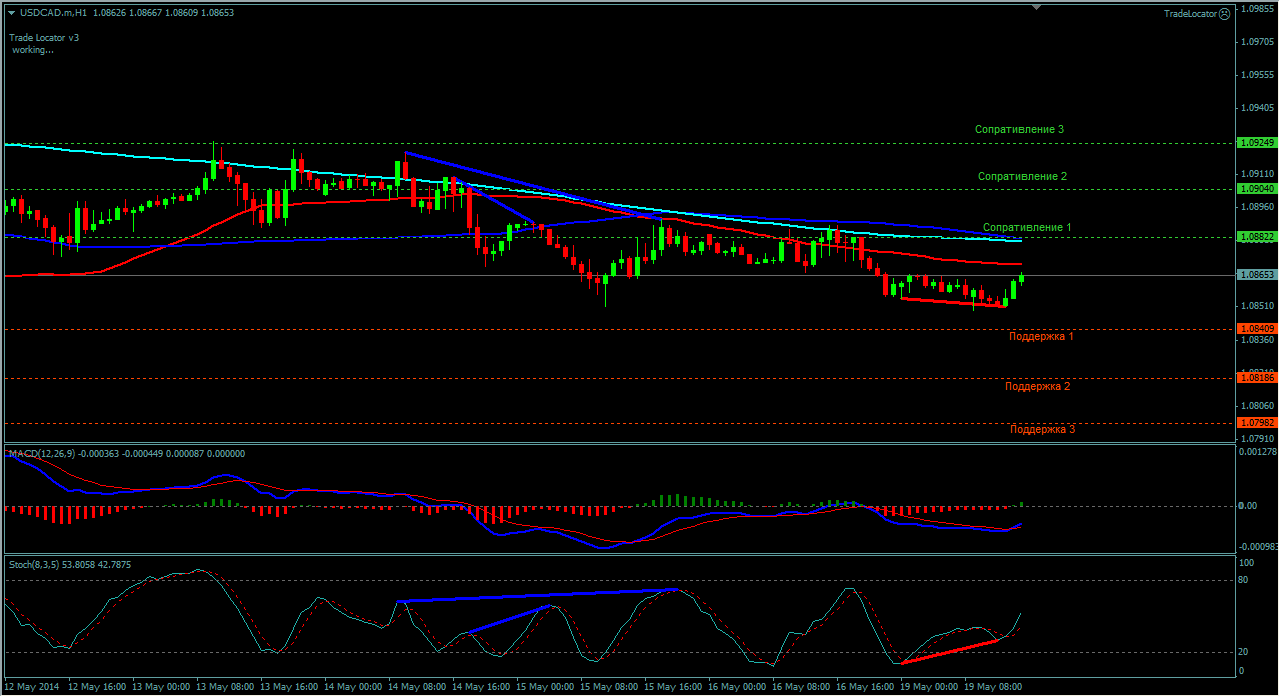
Task: Click the 1.07982 red price tag
Action: (1256, 422)
